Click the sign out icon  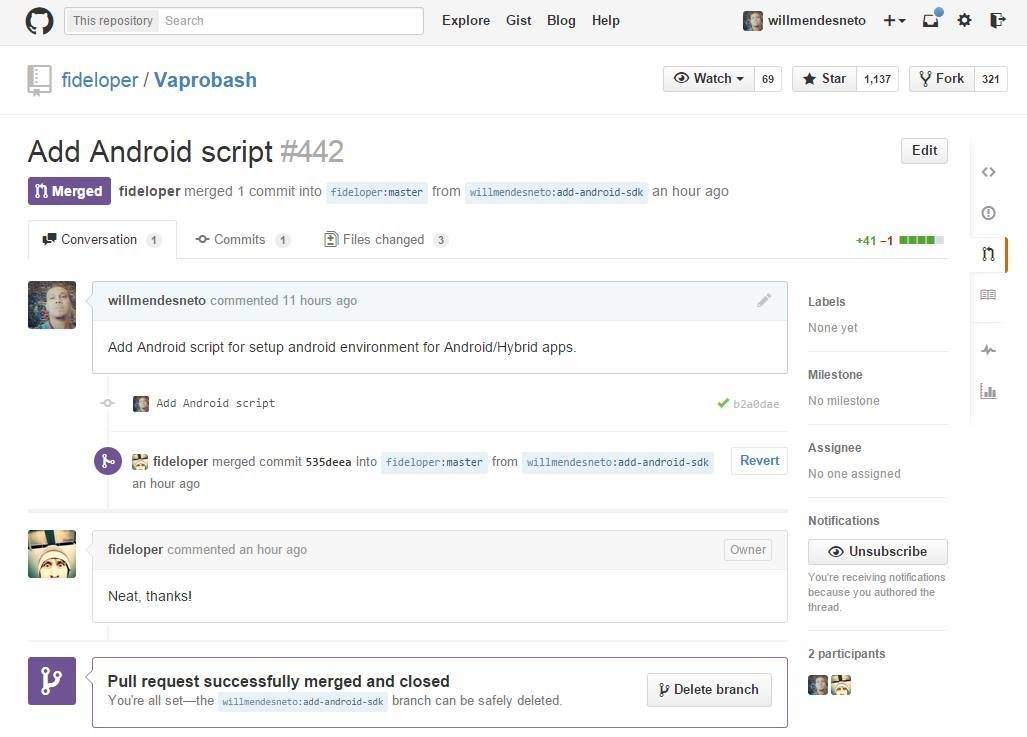click(x=998, y=20)
